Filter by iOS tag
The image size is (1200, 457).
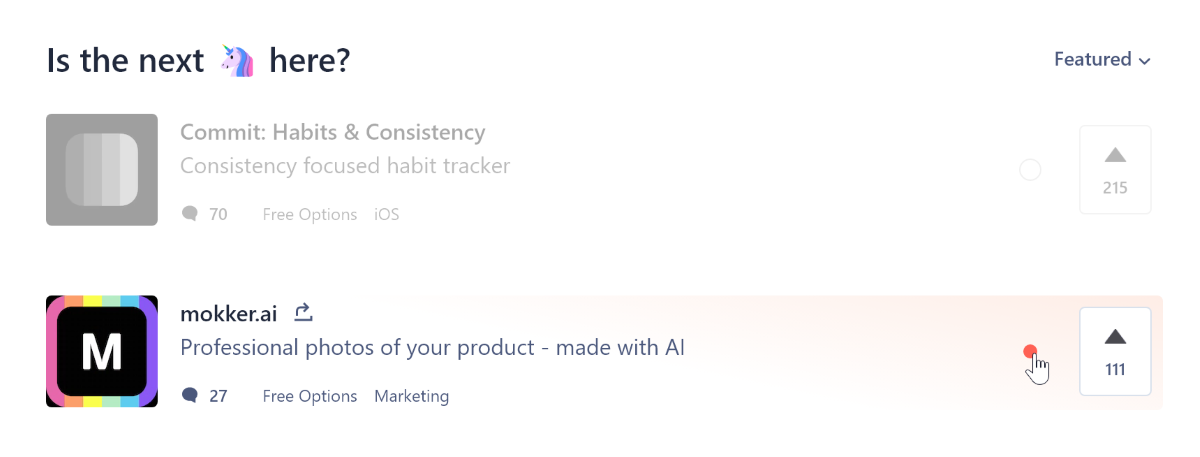tap(387, 214)
